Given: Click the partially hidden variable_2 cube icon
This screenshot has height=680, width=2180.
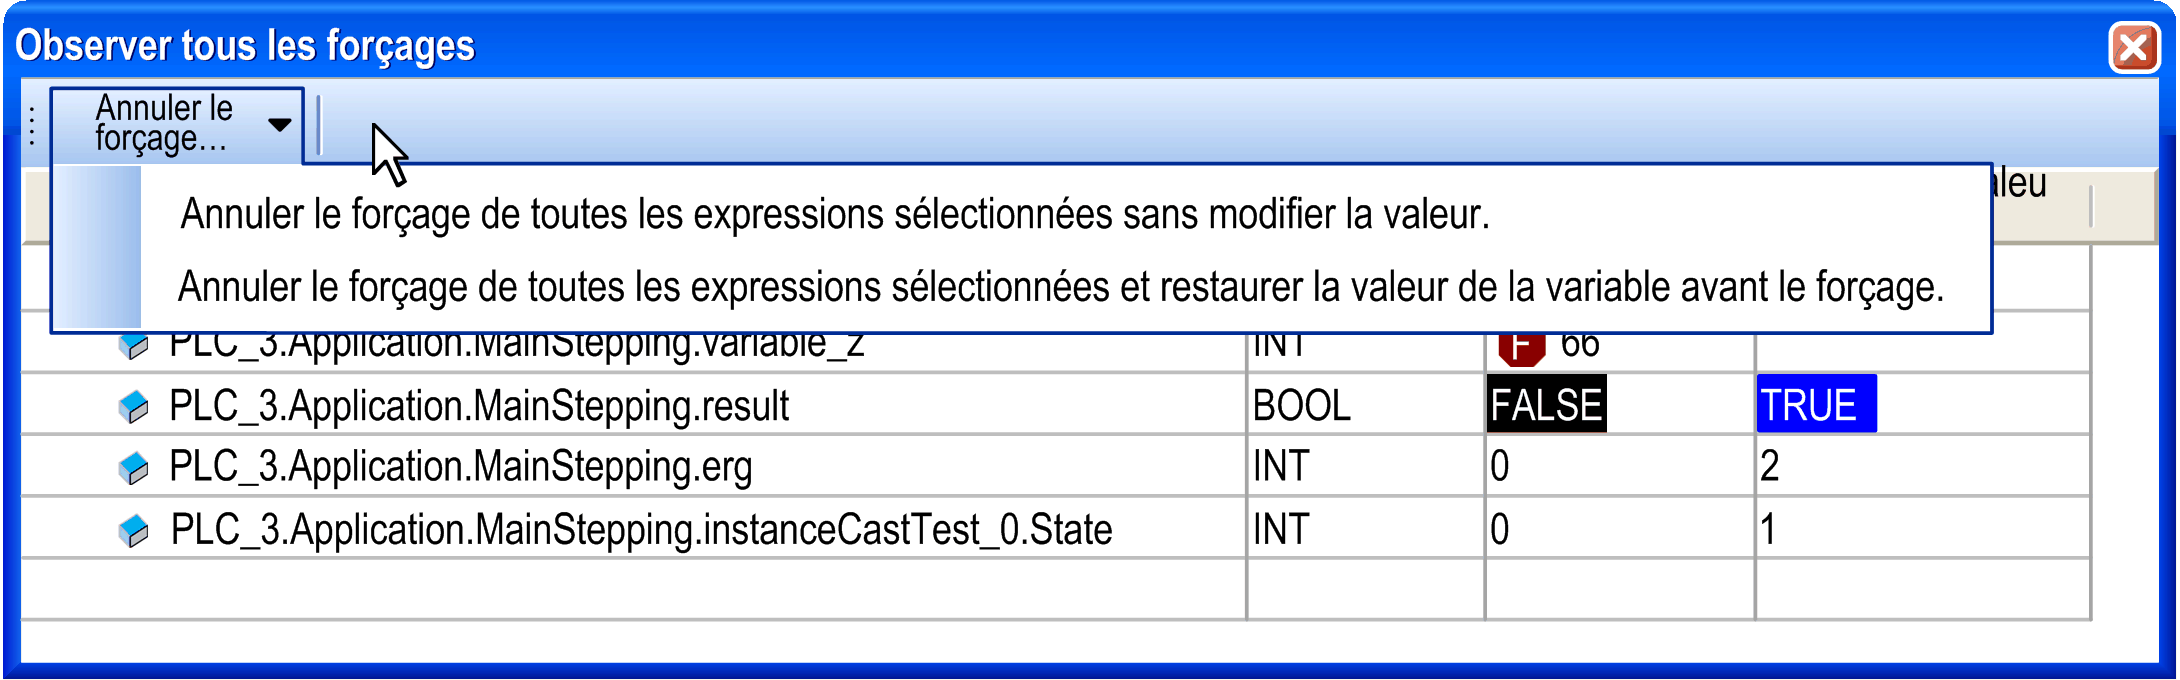Looking at the screenshot, I should coord(133,346).
